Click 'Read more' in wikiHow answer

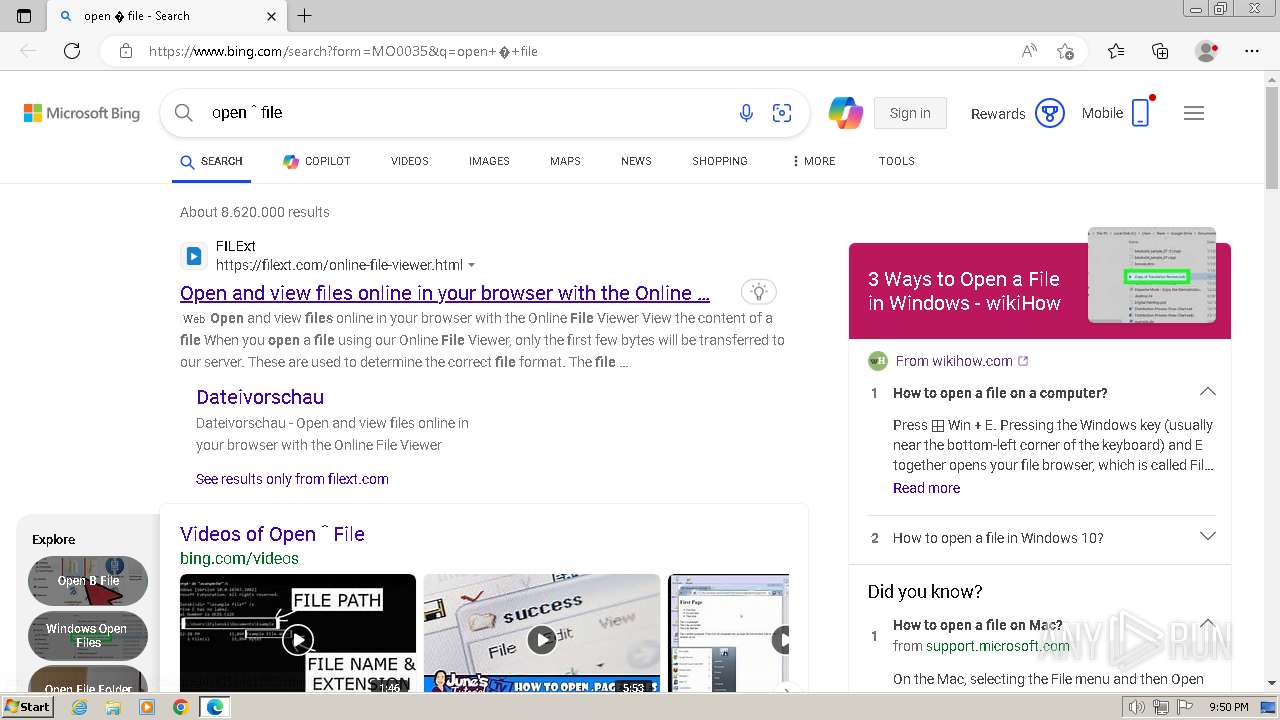(x=926, y=488)
